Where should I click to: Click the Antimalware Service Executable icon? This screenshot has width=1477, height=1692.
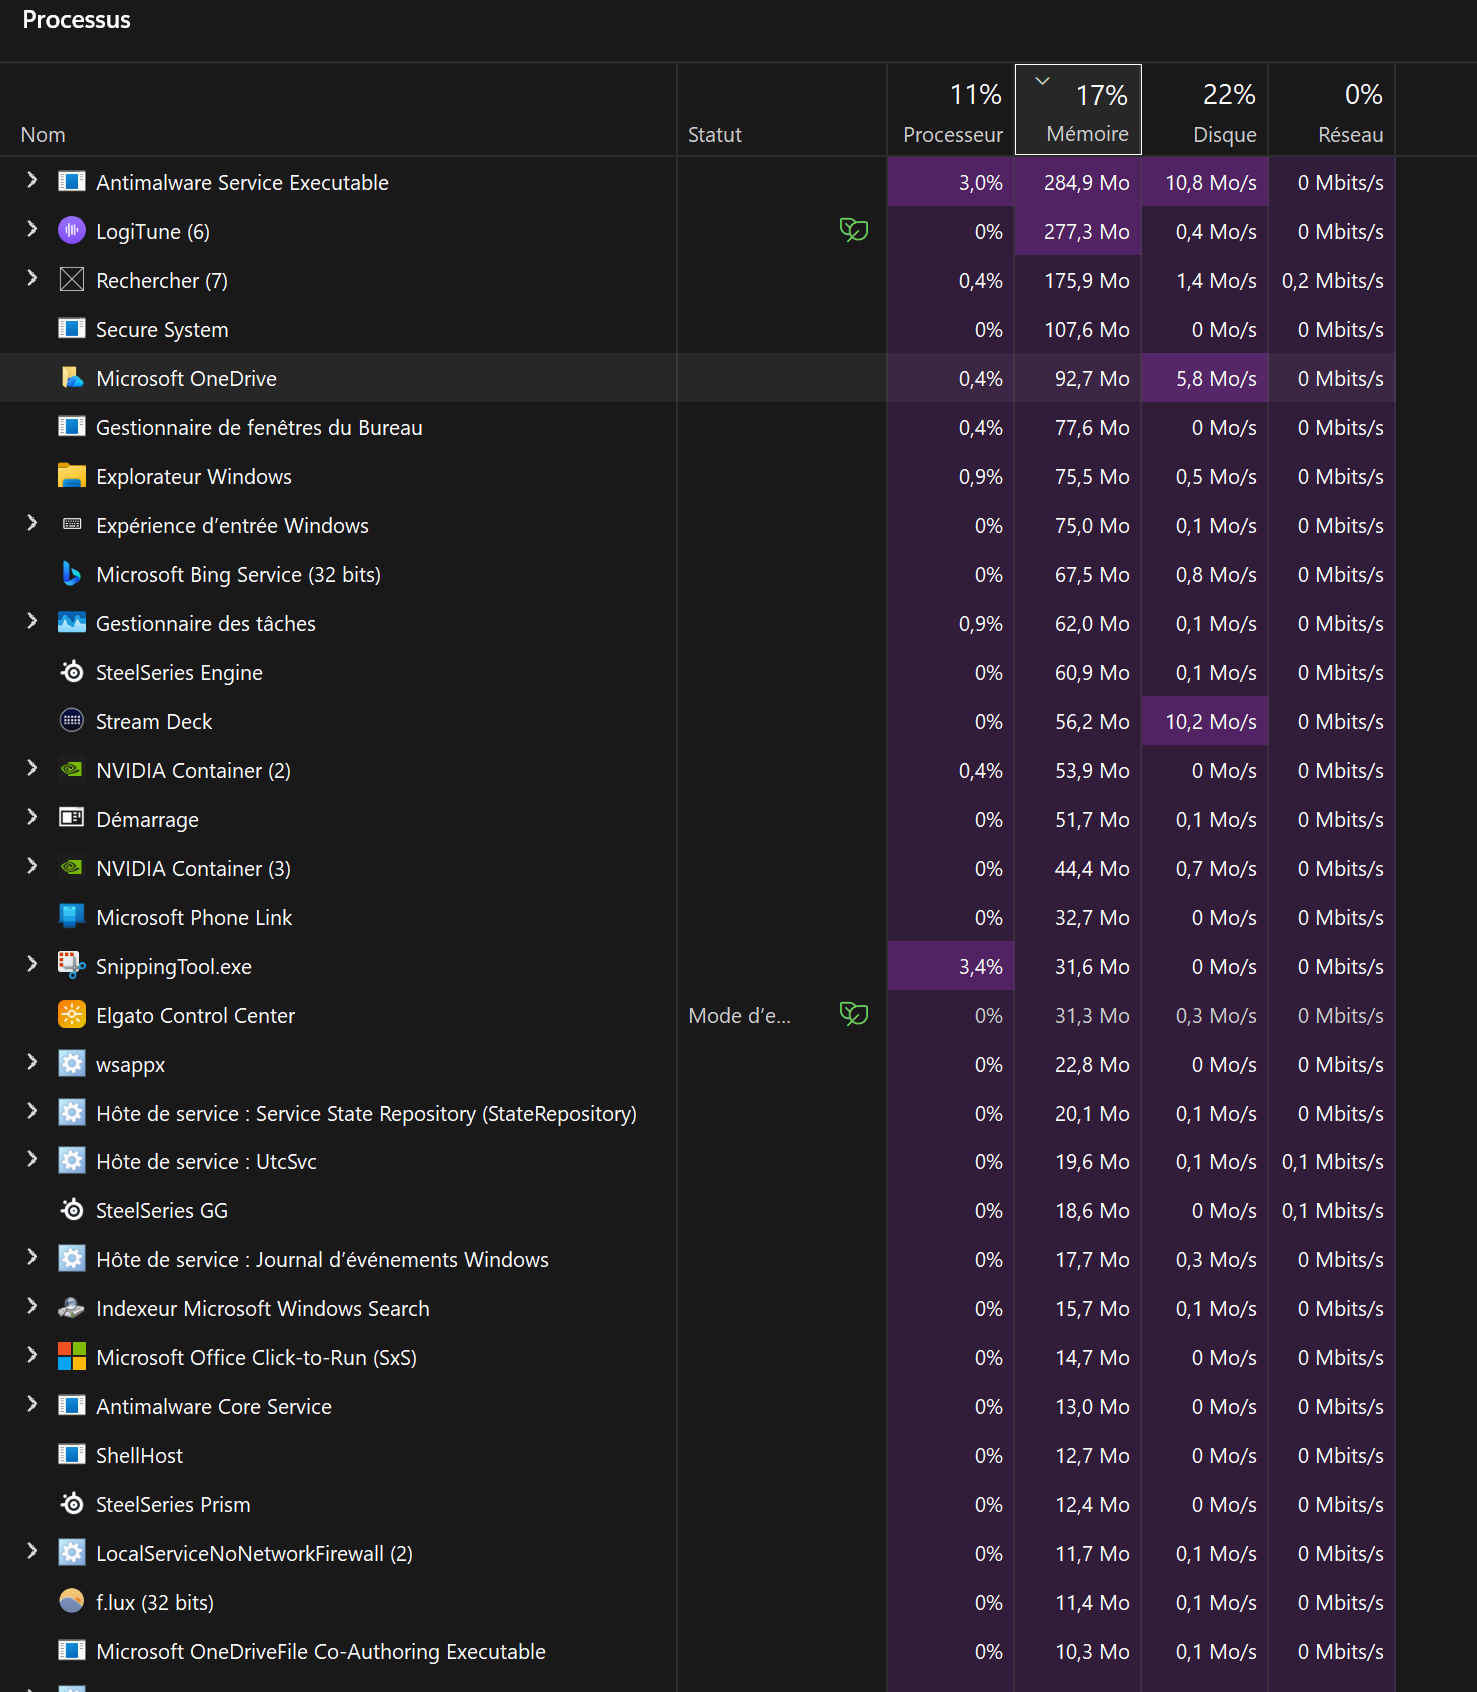pyautogui.click(x=72, y=182)
